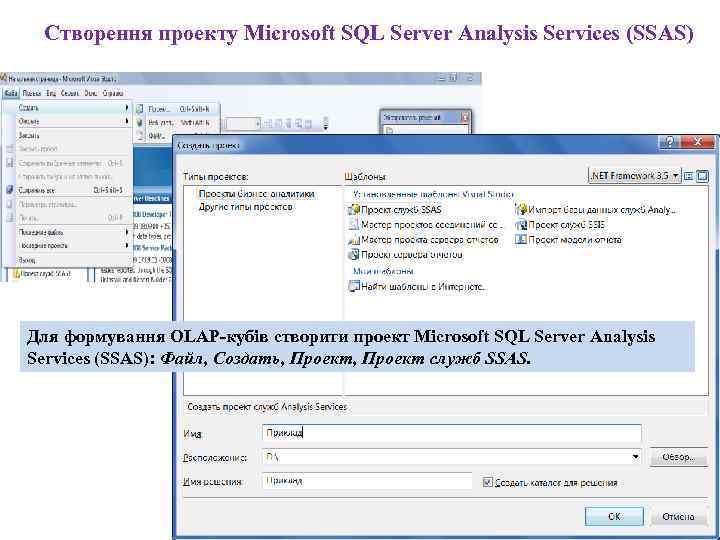Click the Visual Studio toolbar overflow chevron

point(326,123)
